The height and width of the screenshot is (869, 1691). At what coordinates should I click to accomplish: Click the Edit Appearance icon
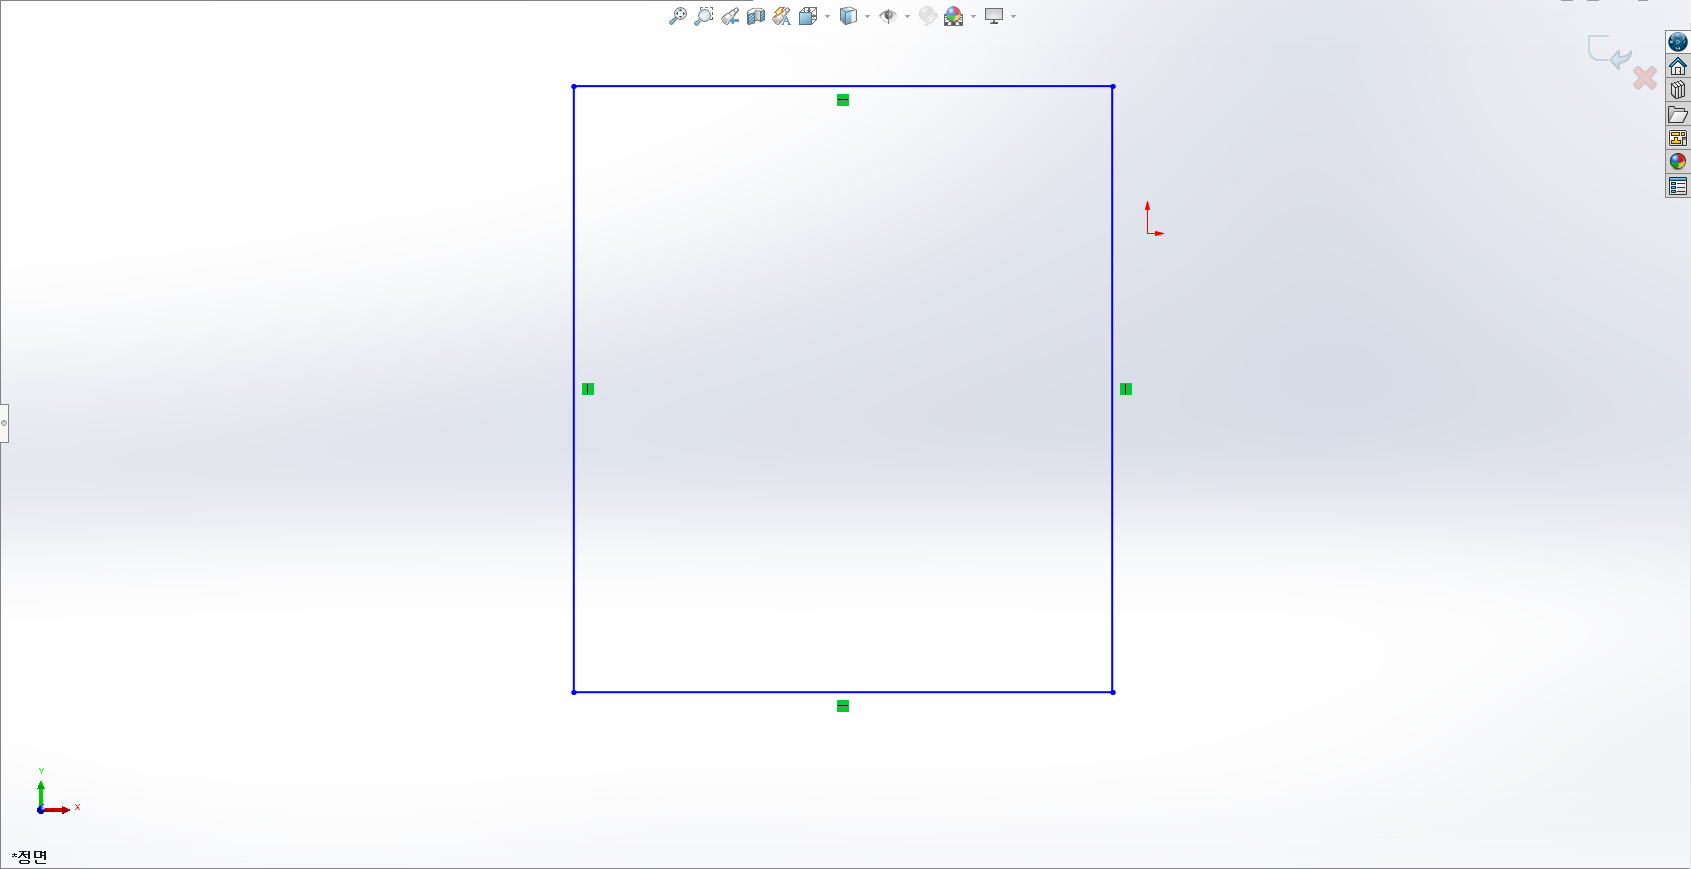coord(927,16)
